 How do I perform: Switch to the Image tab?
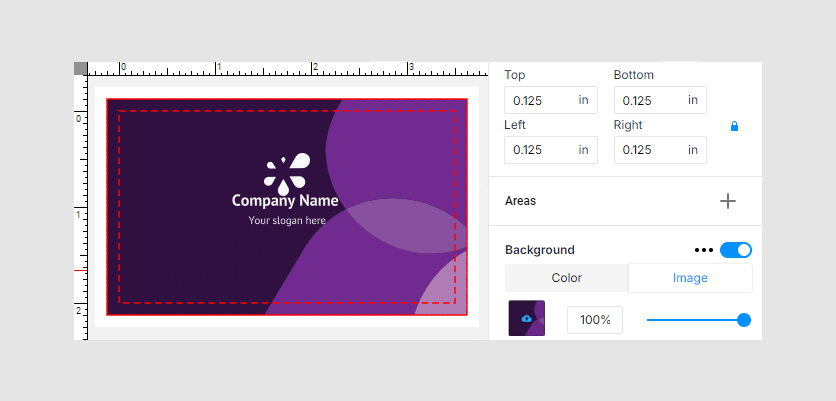[690, 278]
